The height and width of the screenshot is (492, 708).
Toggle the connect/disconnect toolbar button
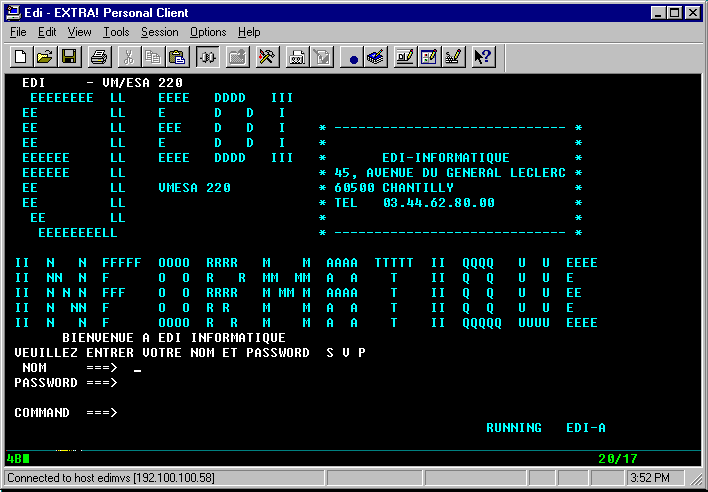click(x=208, y=57)
